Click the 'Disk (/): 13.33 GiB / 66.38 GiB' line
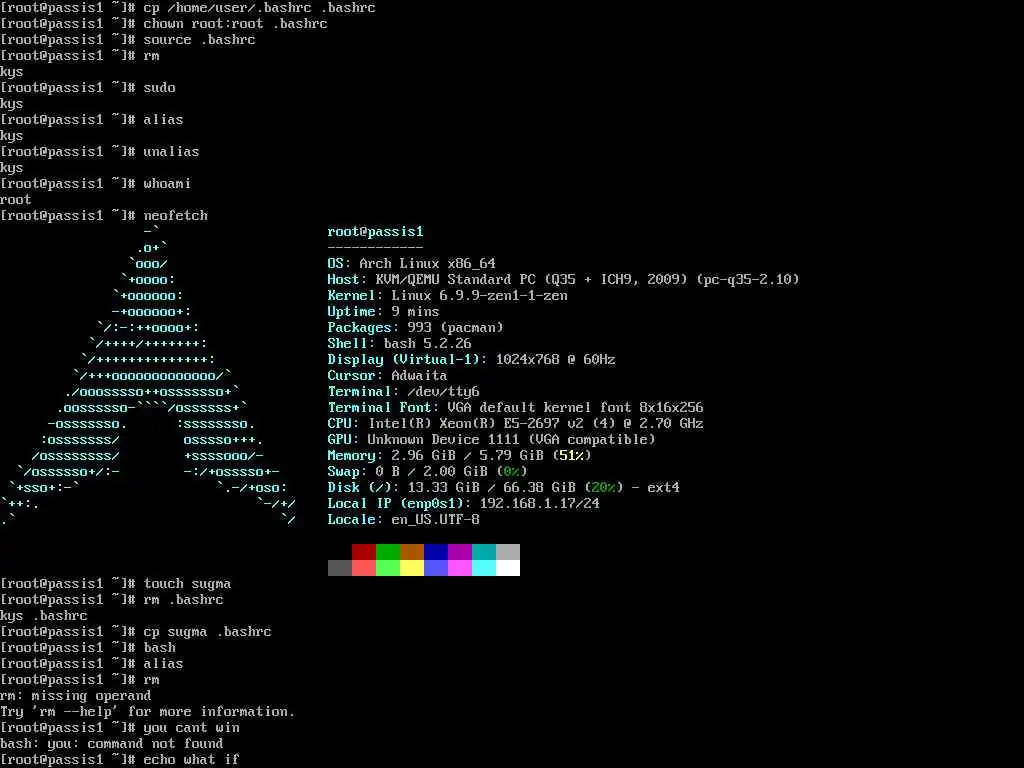Screen dimensions: 1024x768 pos(504,488)
